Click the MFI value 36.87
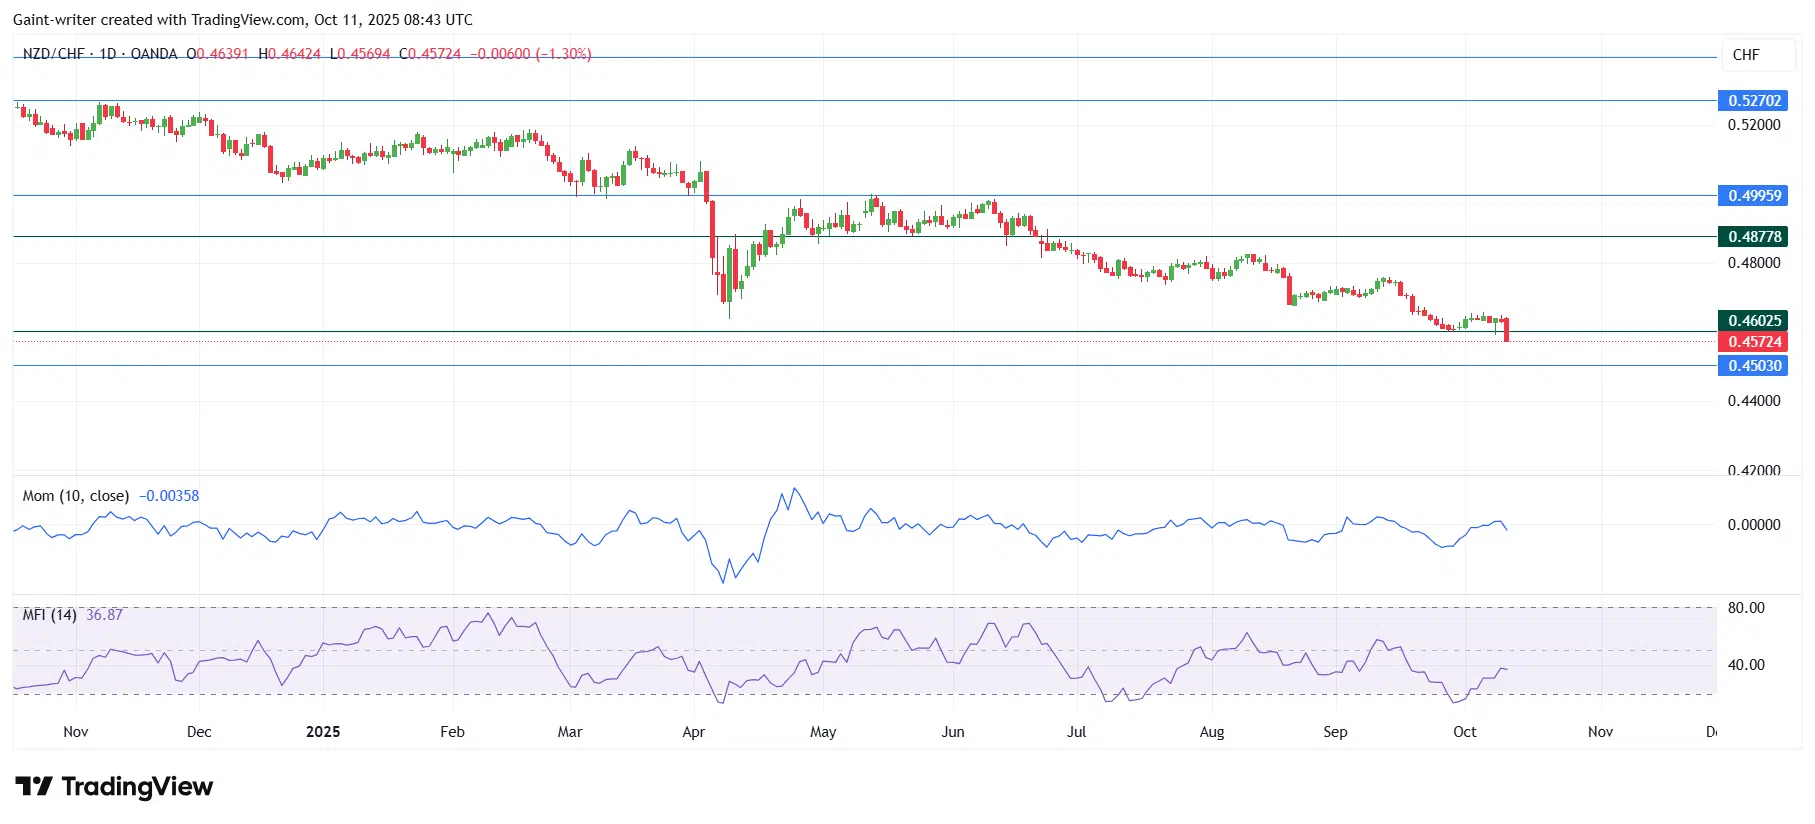 pos(104,615)
